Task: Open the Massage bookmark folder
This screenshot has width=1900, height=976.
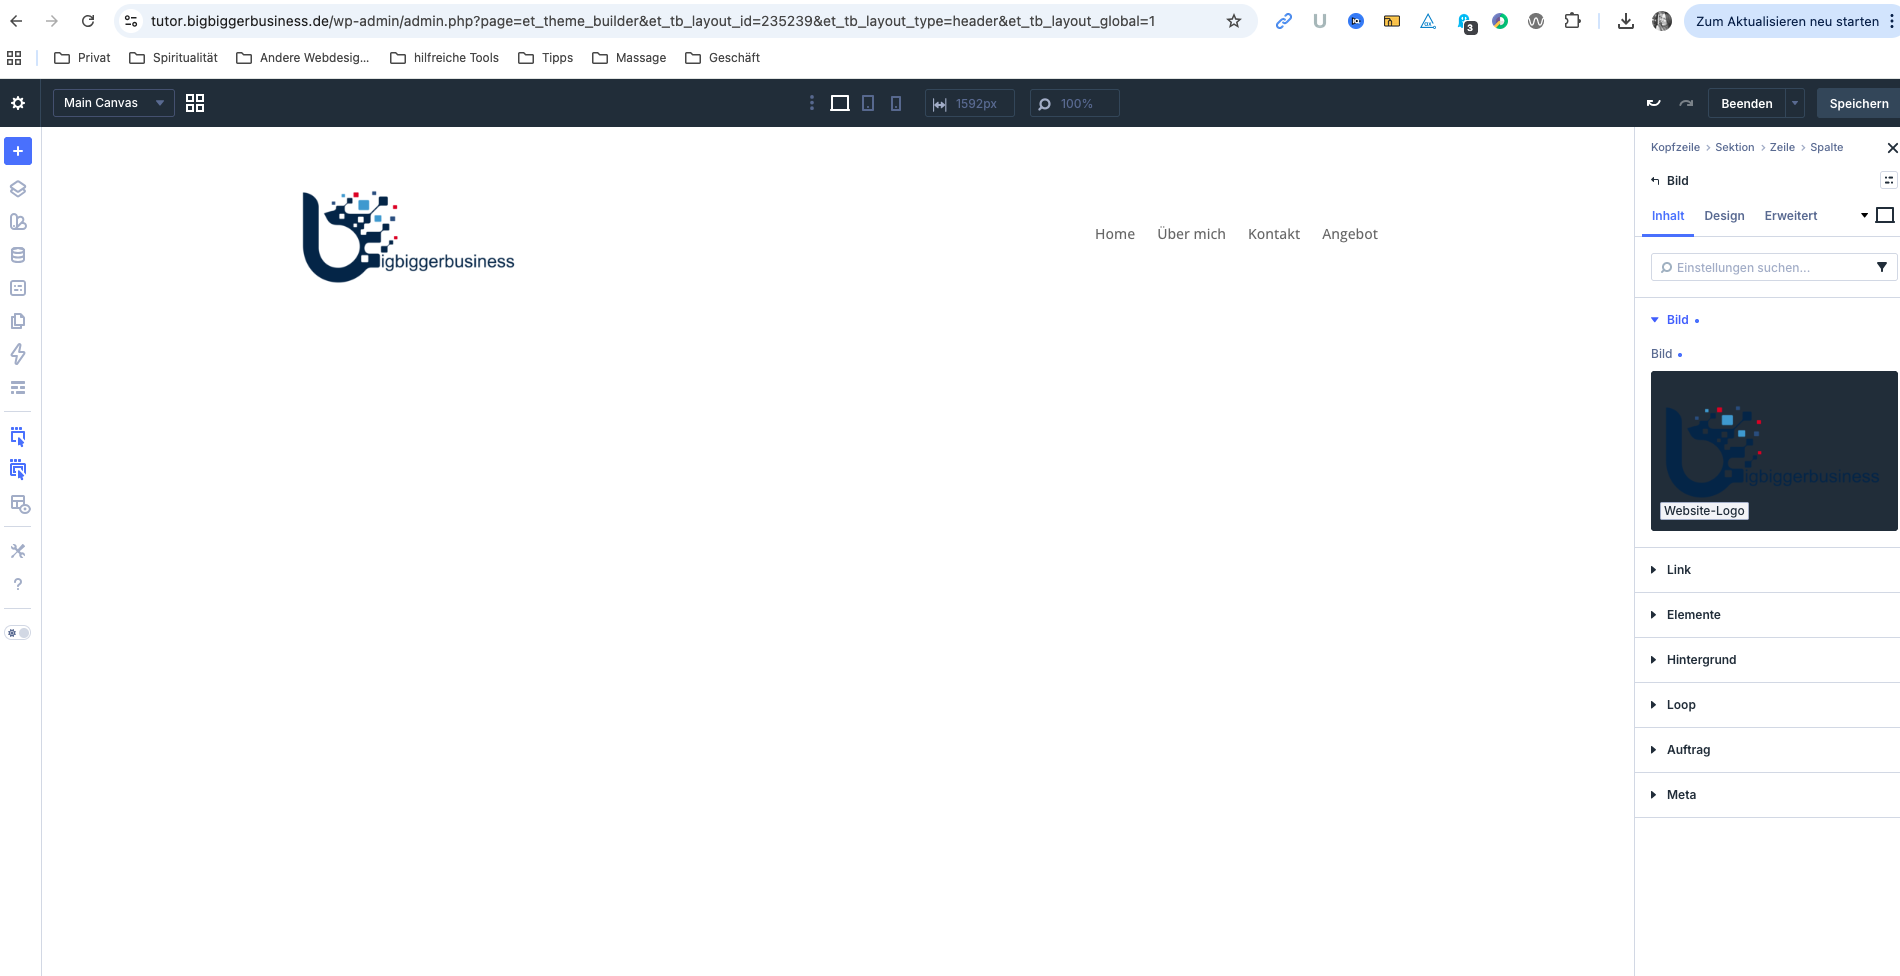Action: point(629,58)
